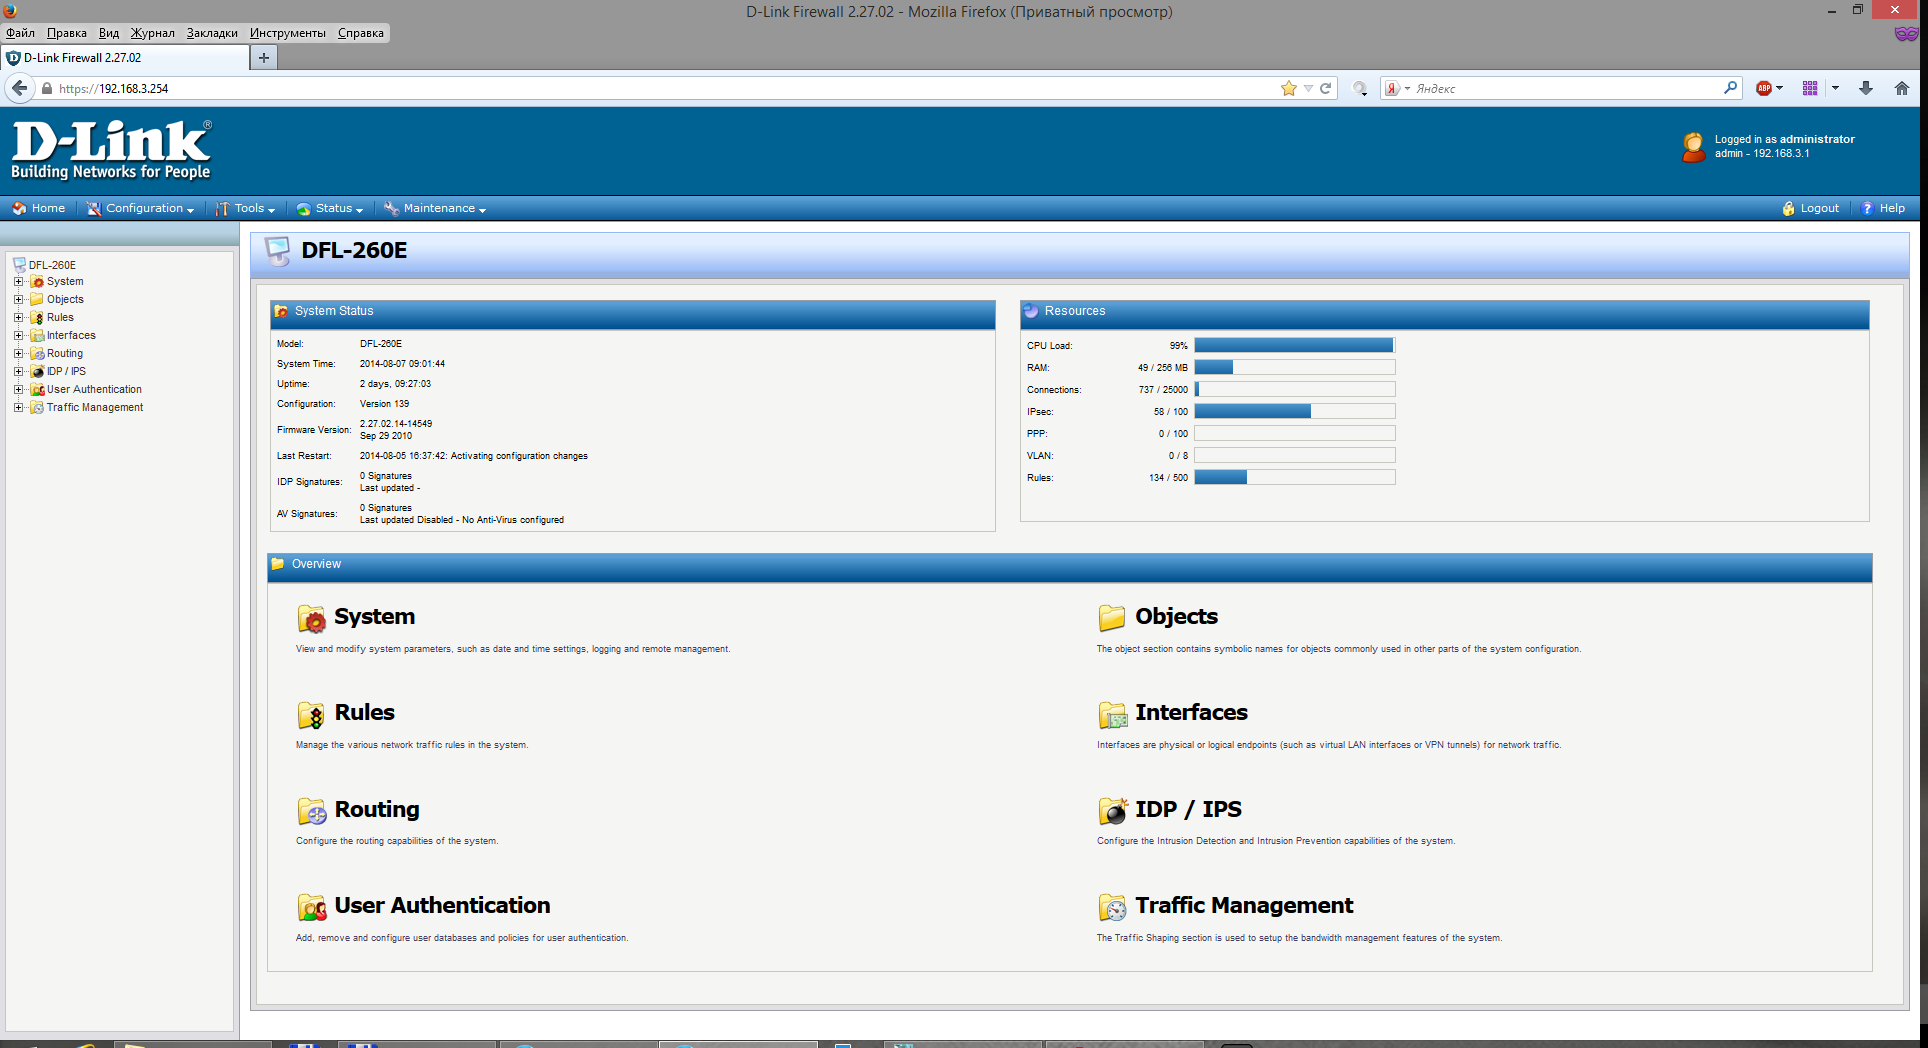This screenshot has height=1048, width=1928.
Task: Click the Adblock Plus icon in toolbar
Action: pyautogui.click(x=1764, y=88)
